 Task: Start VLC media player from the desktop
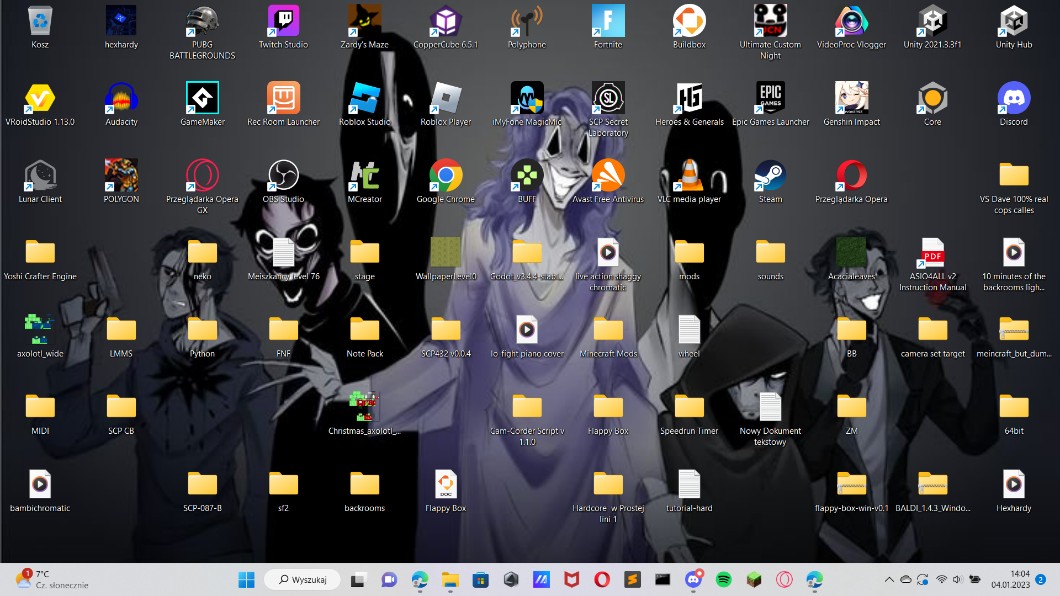click(689, 176)
